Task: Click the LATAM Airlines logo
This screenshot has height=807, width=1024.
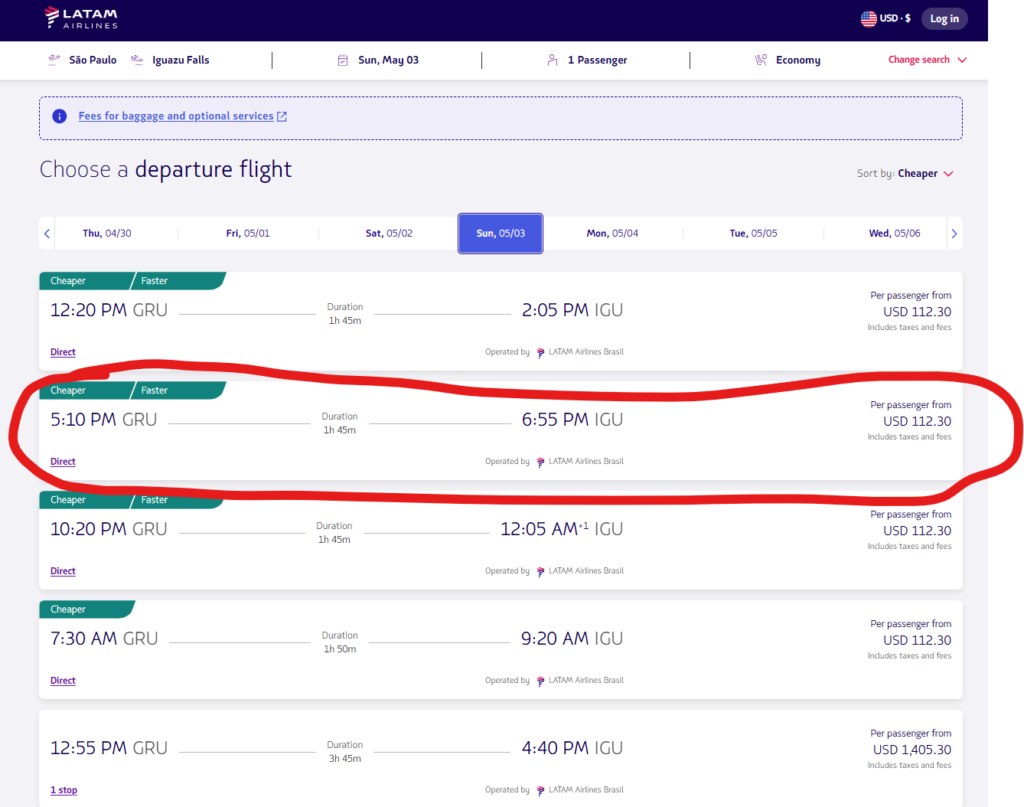Action: click(x=81, y=18)
